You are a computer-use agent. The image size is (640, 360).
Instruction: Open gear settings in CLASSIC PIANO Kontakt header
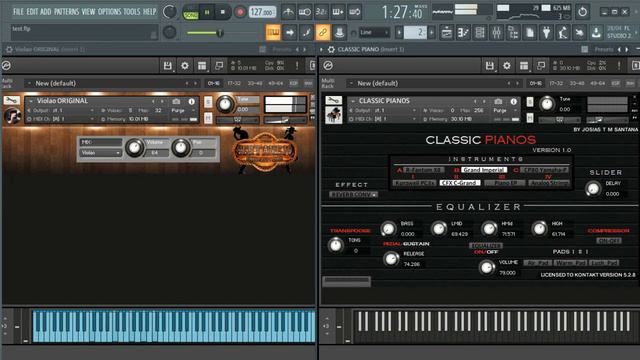pyautogui.click(x=507, y=65)
